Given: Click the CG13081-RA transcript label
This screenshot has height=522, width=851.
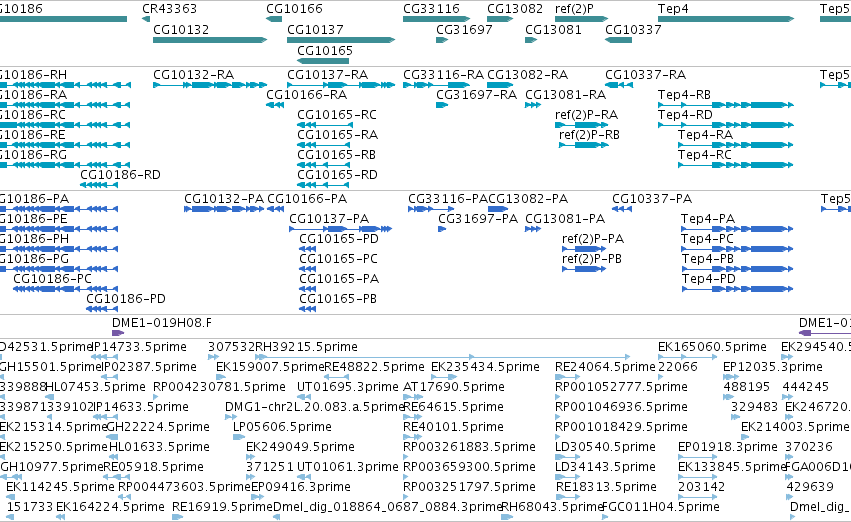Looking at the screenshot, I should click(566, 94).
